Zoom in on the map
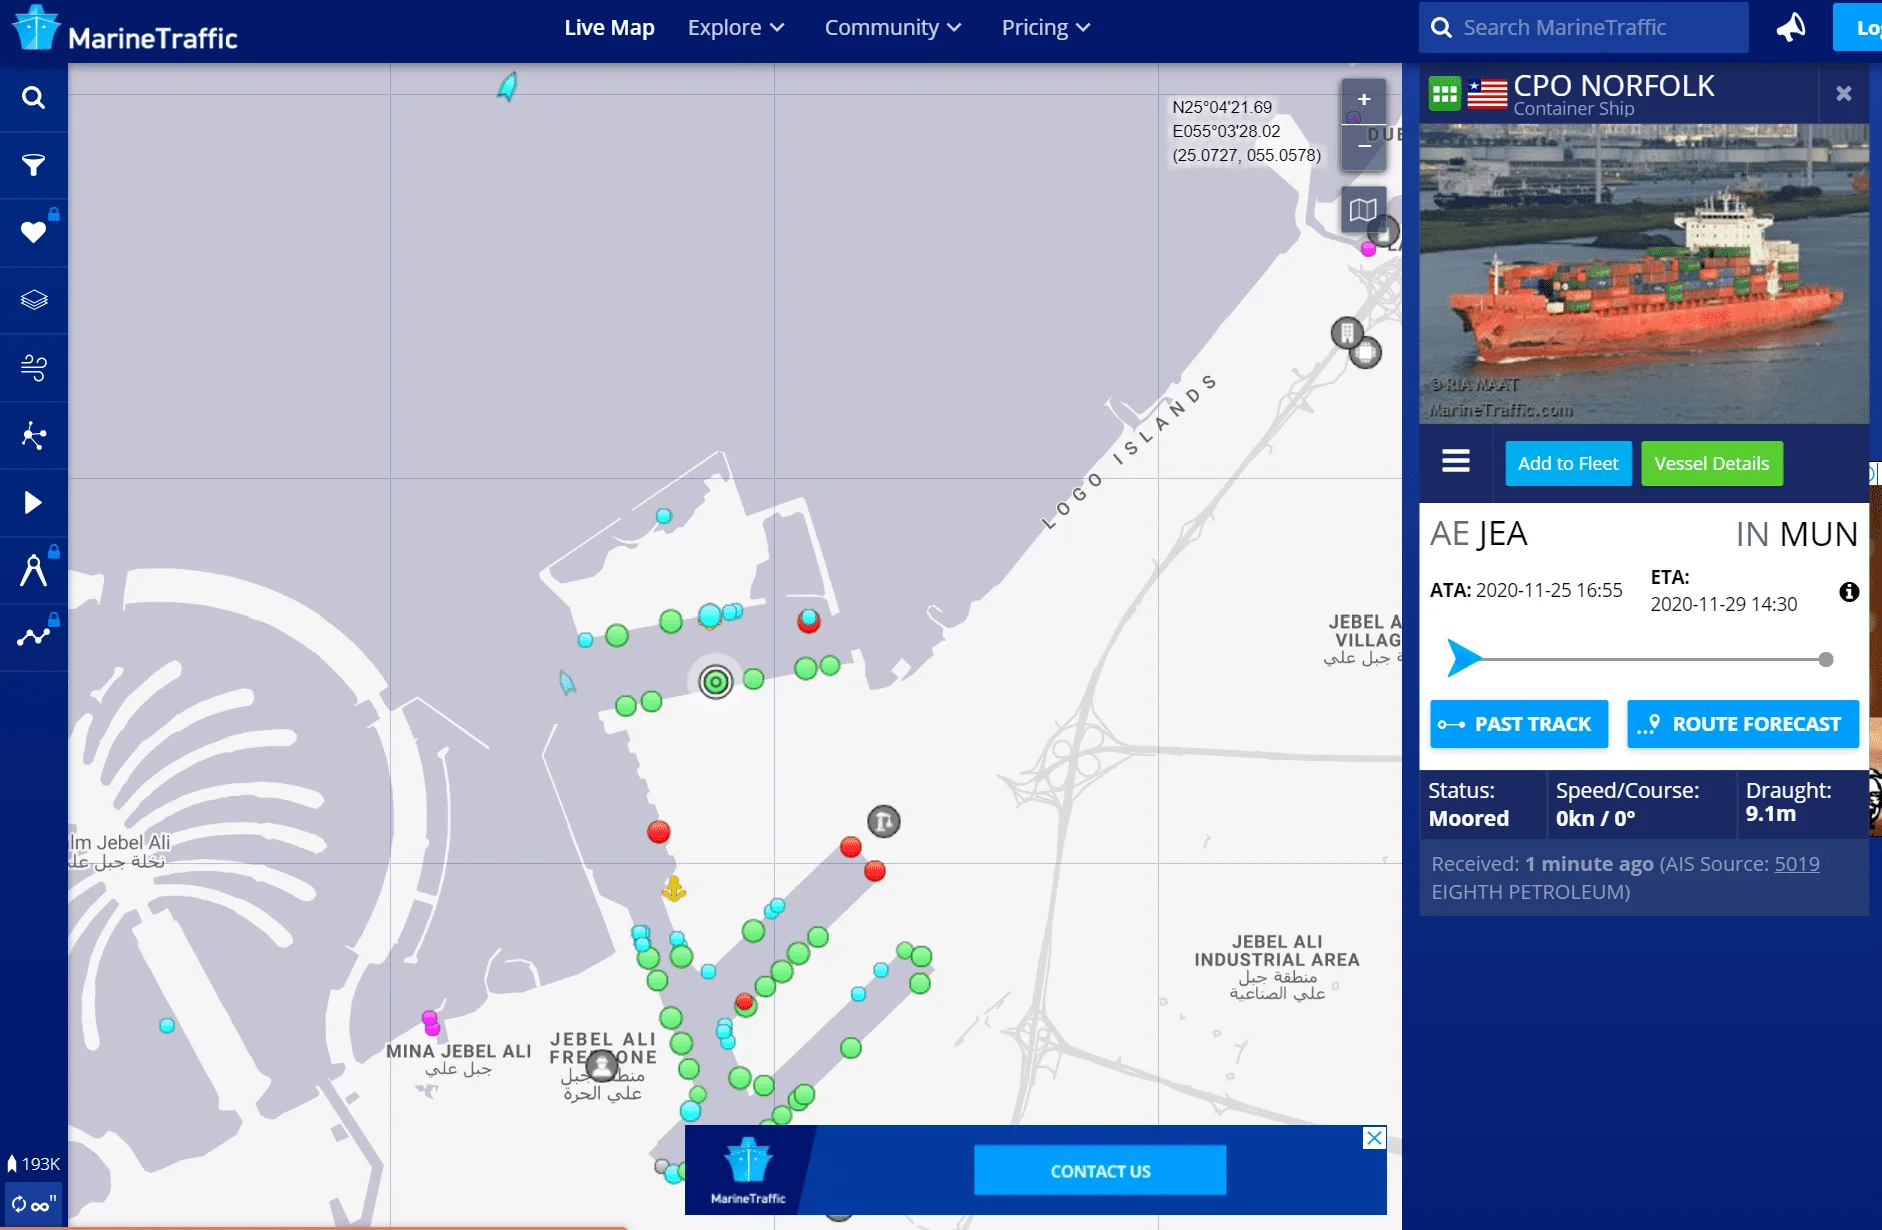The image size is (1882, 1230). pyautogui.click(x=1364, y=99)
